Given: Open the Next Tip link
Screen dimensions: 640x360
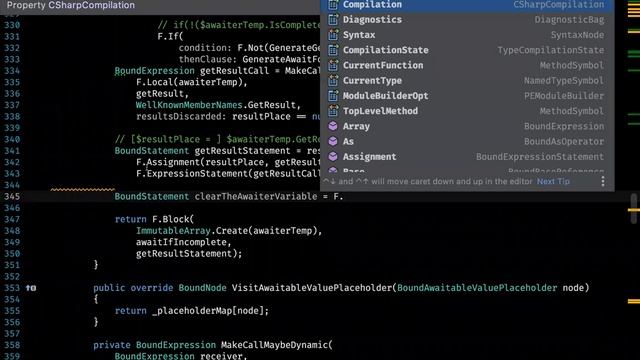Looking at the screenshot, I should pyautogui.click(x=553, y=181).
